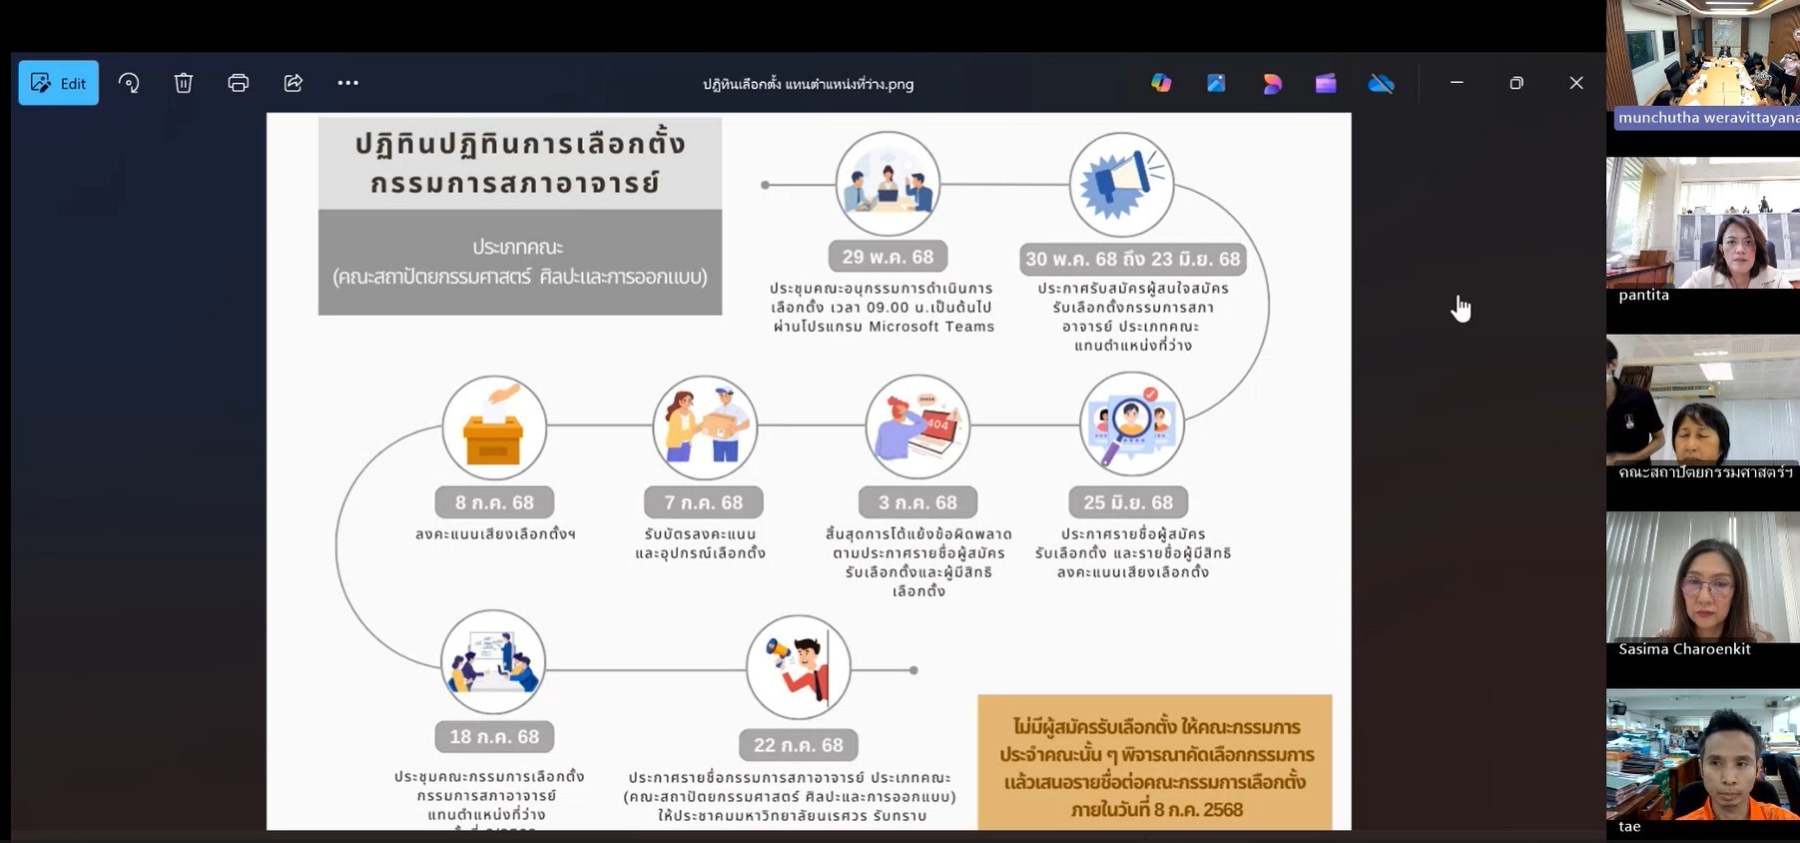Click the OneDrive cloud icon
The height and width of the screenshot is (843, 1800).
point(1381,83)
